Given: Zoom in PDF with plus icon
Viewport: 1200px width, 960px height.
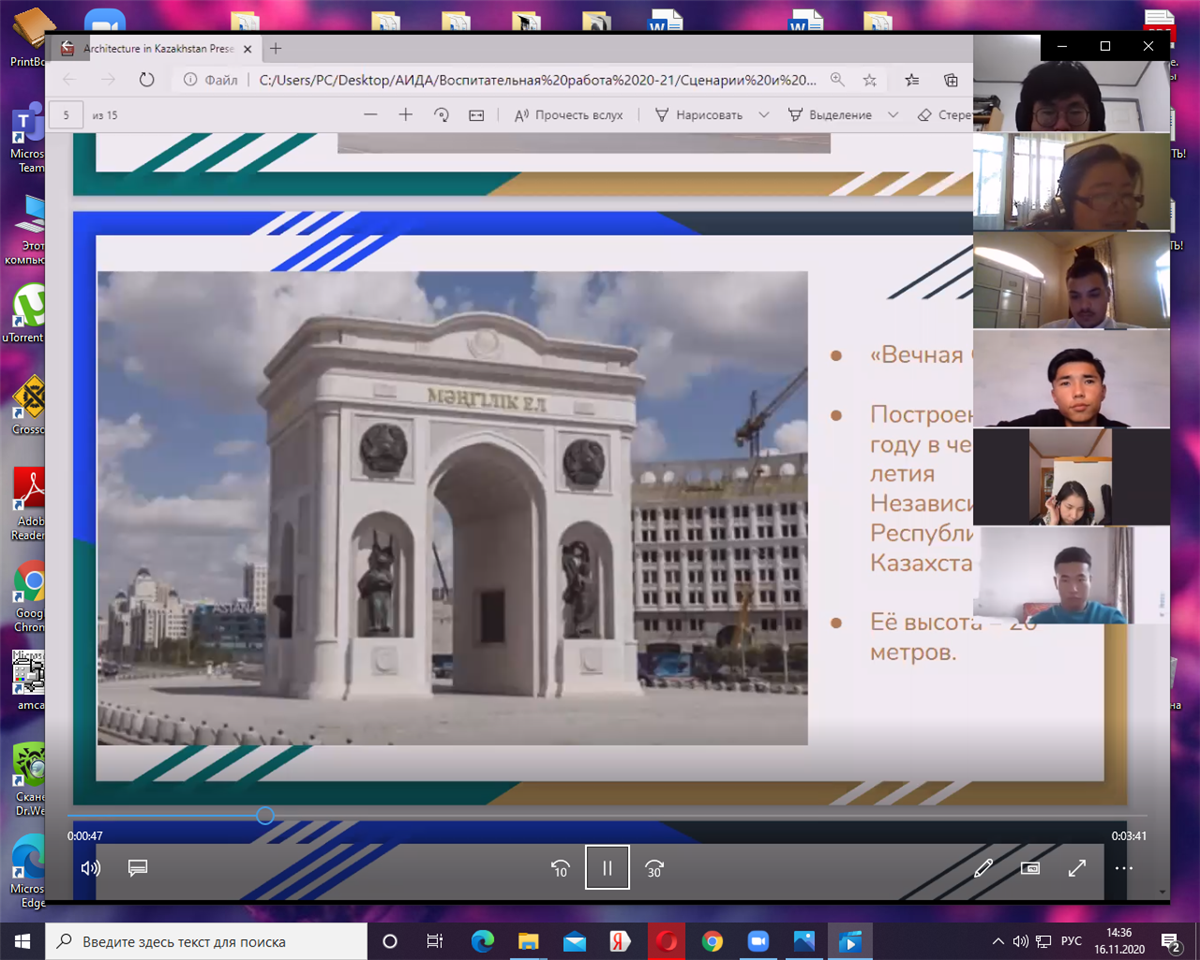Looking at the screenshot, I should coord(405,115).
